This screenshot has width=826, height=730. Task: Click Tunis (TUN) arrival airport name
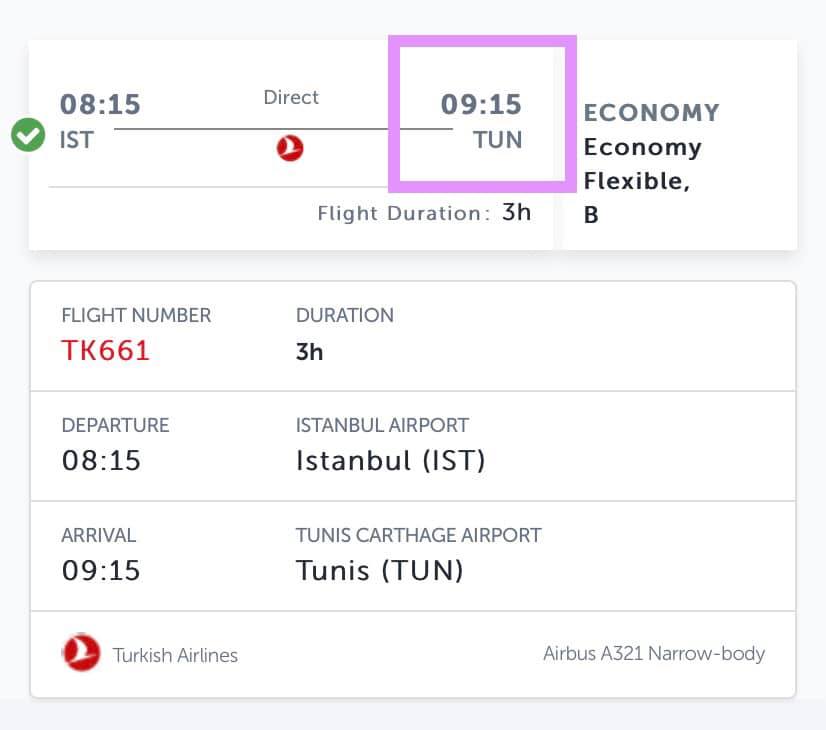(x=380, y=570)
